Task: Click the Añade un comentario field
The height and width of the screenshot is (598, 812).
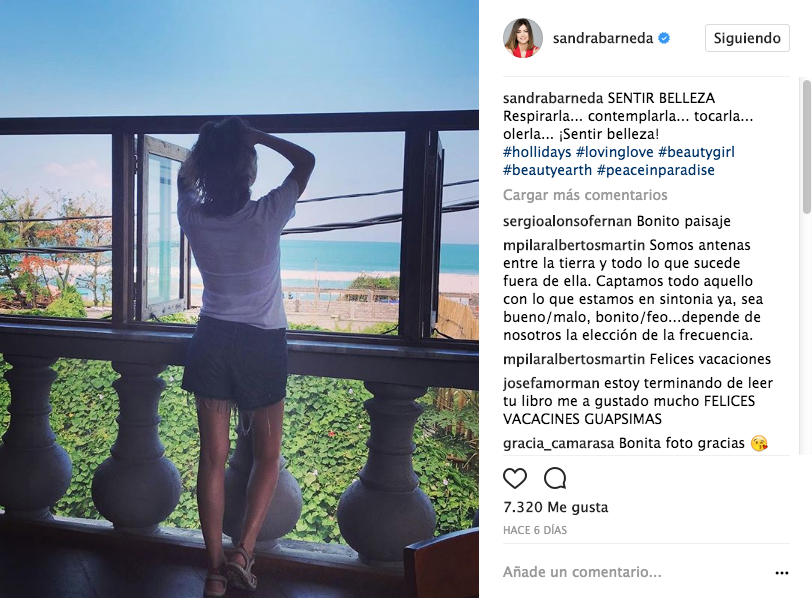Action: click(632, 572)
